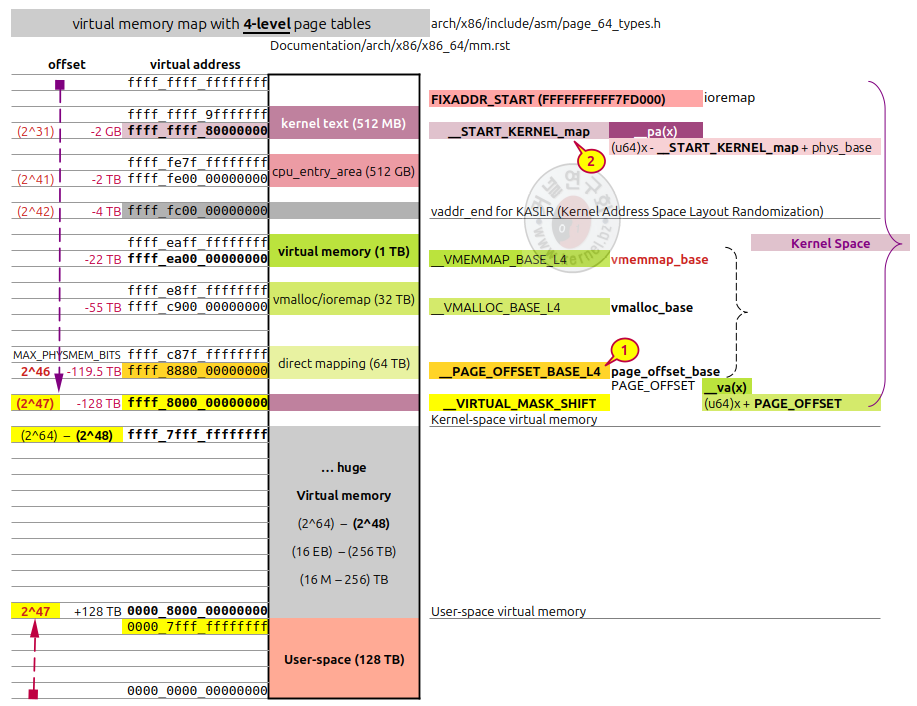Click the 'virtual memory (1 TB)' green block

point(344,251)
